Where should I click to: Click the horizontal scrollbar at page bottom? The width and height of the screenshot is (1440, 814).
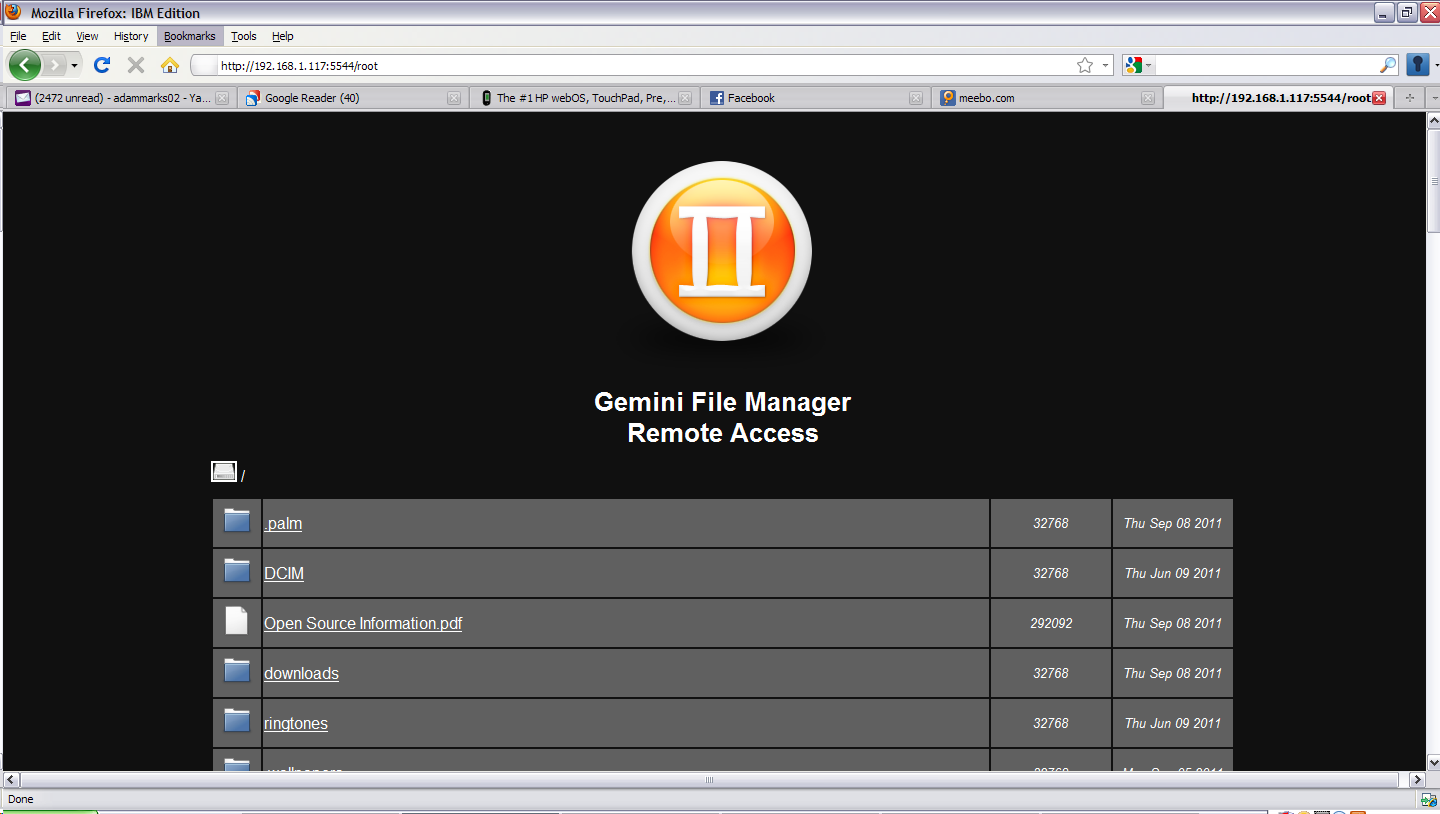point(709,779)
